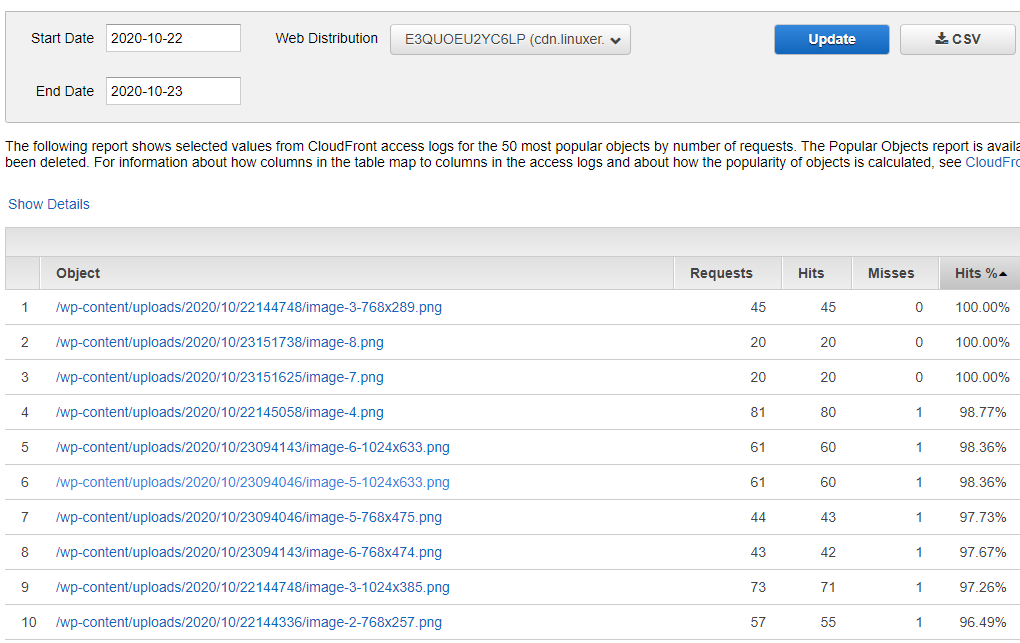Open image-4.png object link

pos(219,412)
